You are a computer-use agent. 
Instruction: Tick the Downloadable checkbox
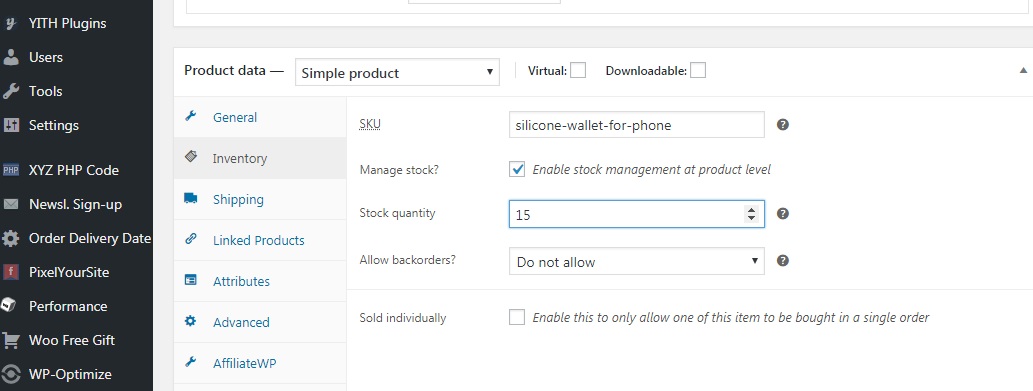698,70
